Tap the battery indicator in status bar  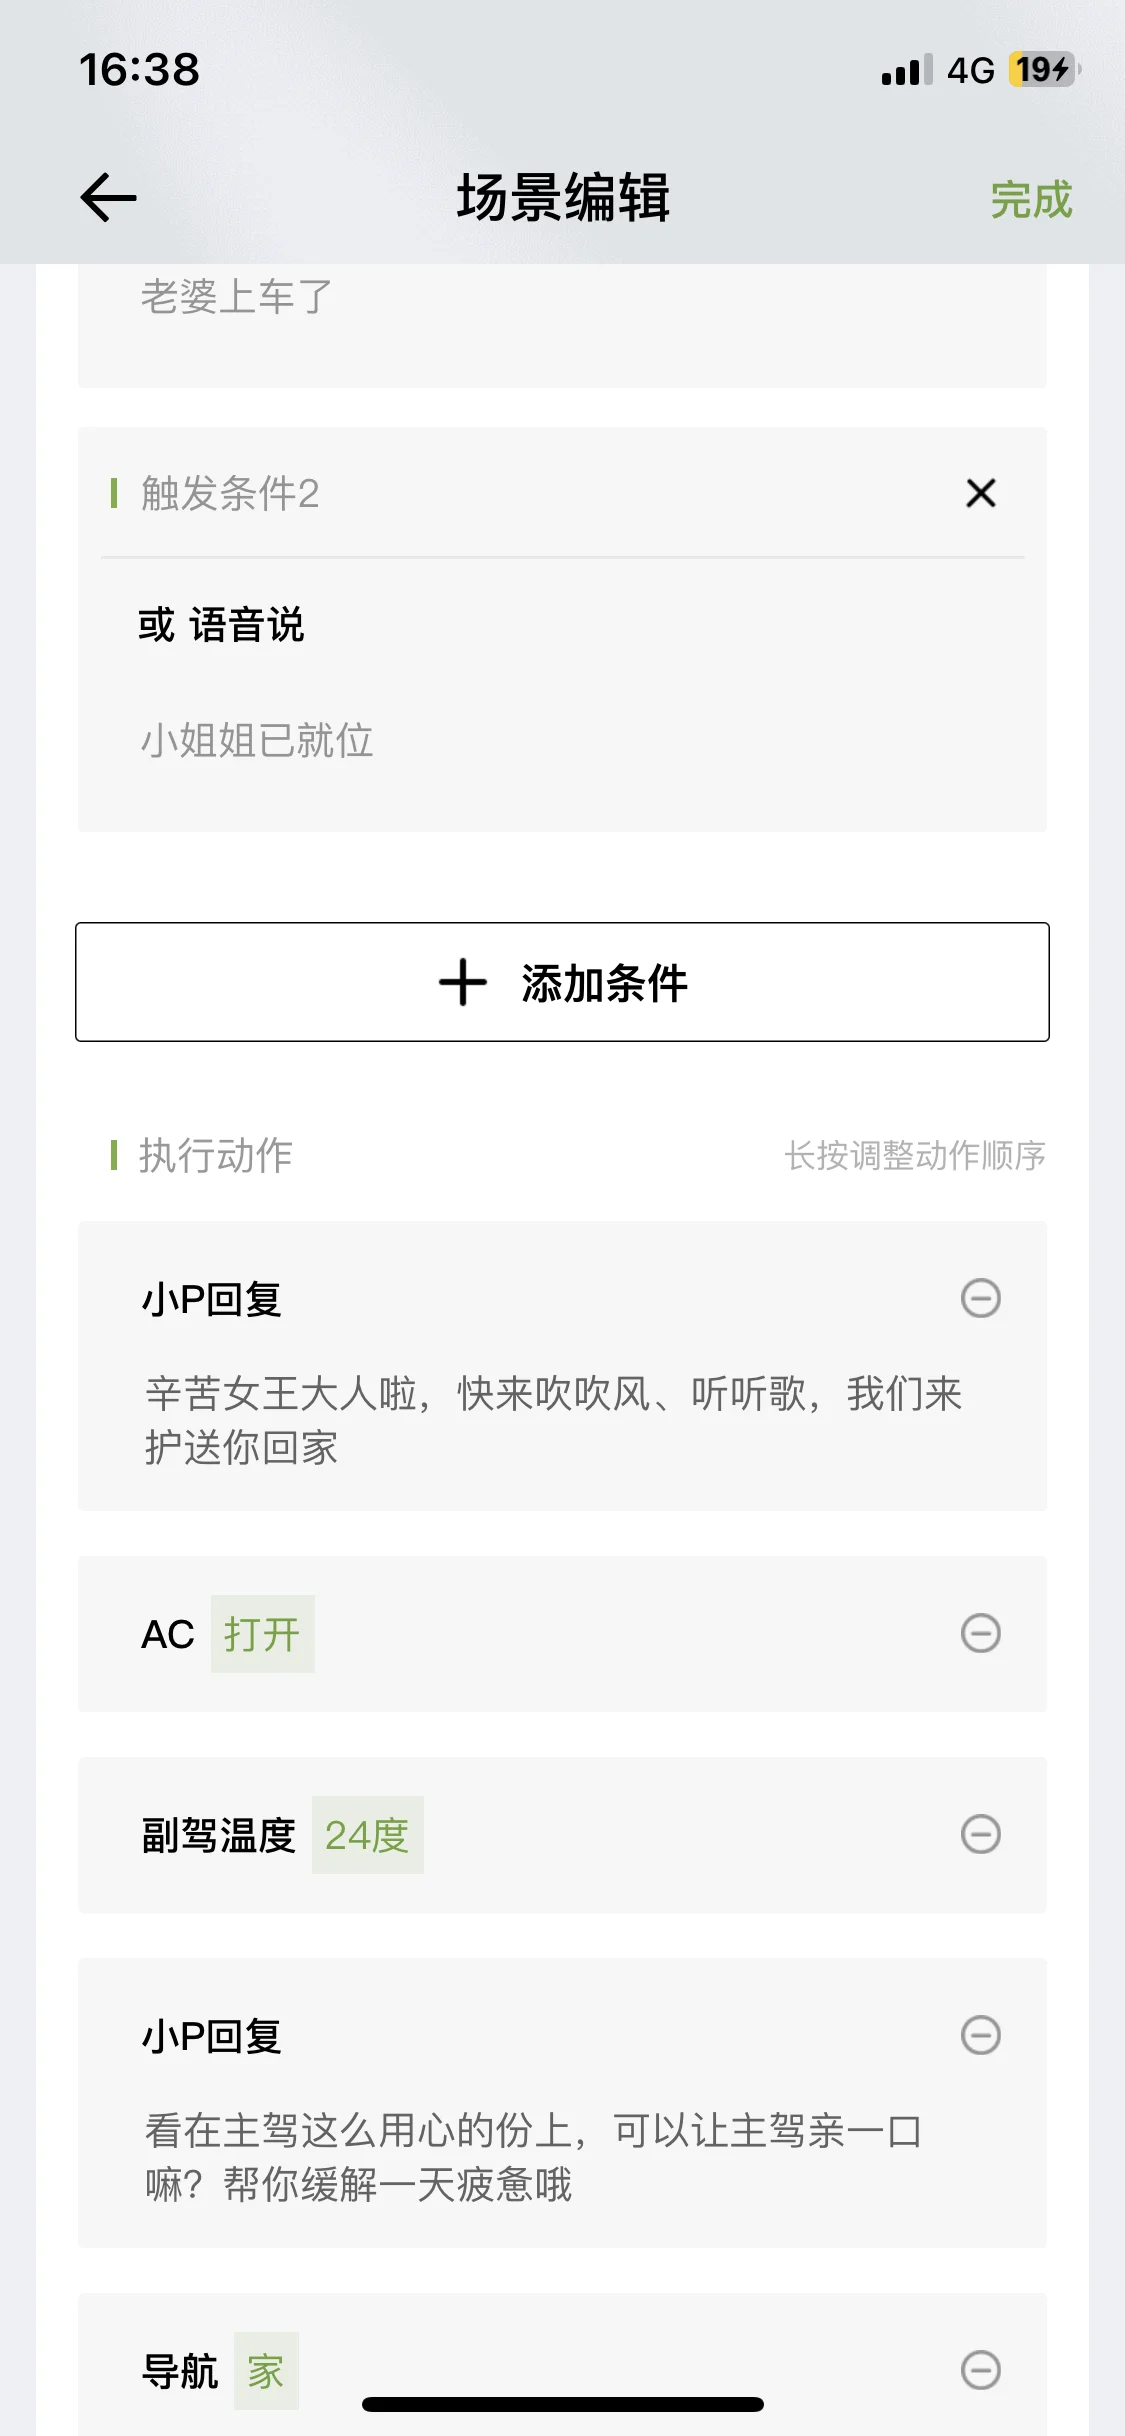point(1043,70)
